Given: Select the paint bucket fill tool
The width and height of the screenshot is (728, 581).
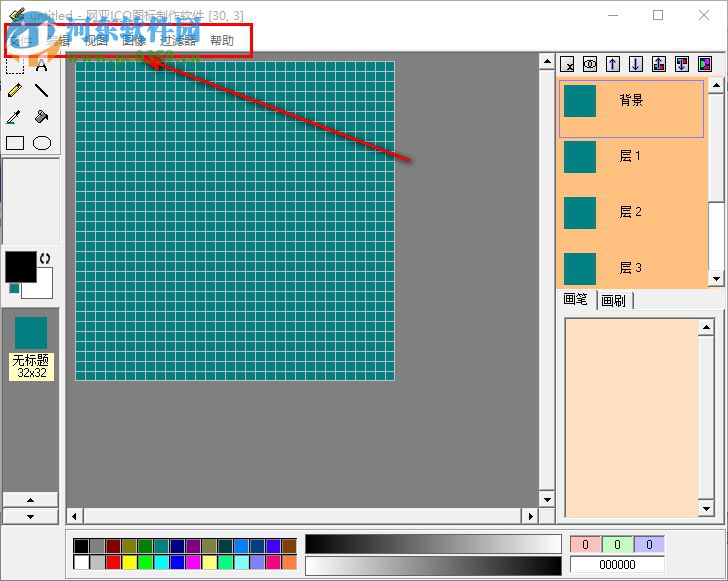Looking at the screenshot, I should pos(41,117).
